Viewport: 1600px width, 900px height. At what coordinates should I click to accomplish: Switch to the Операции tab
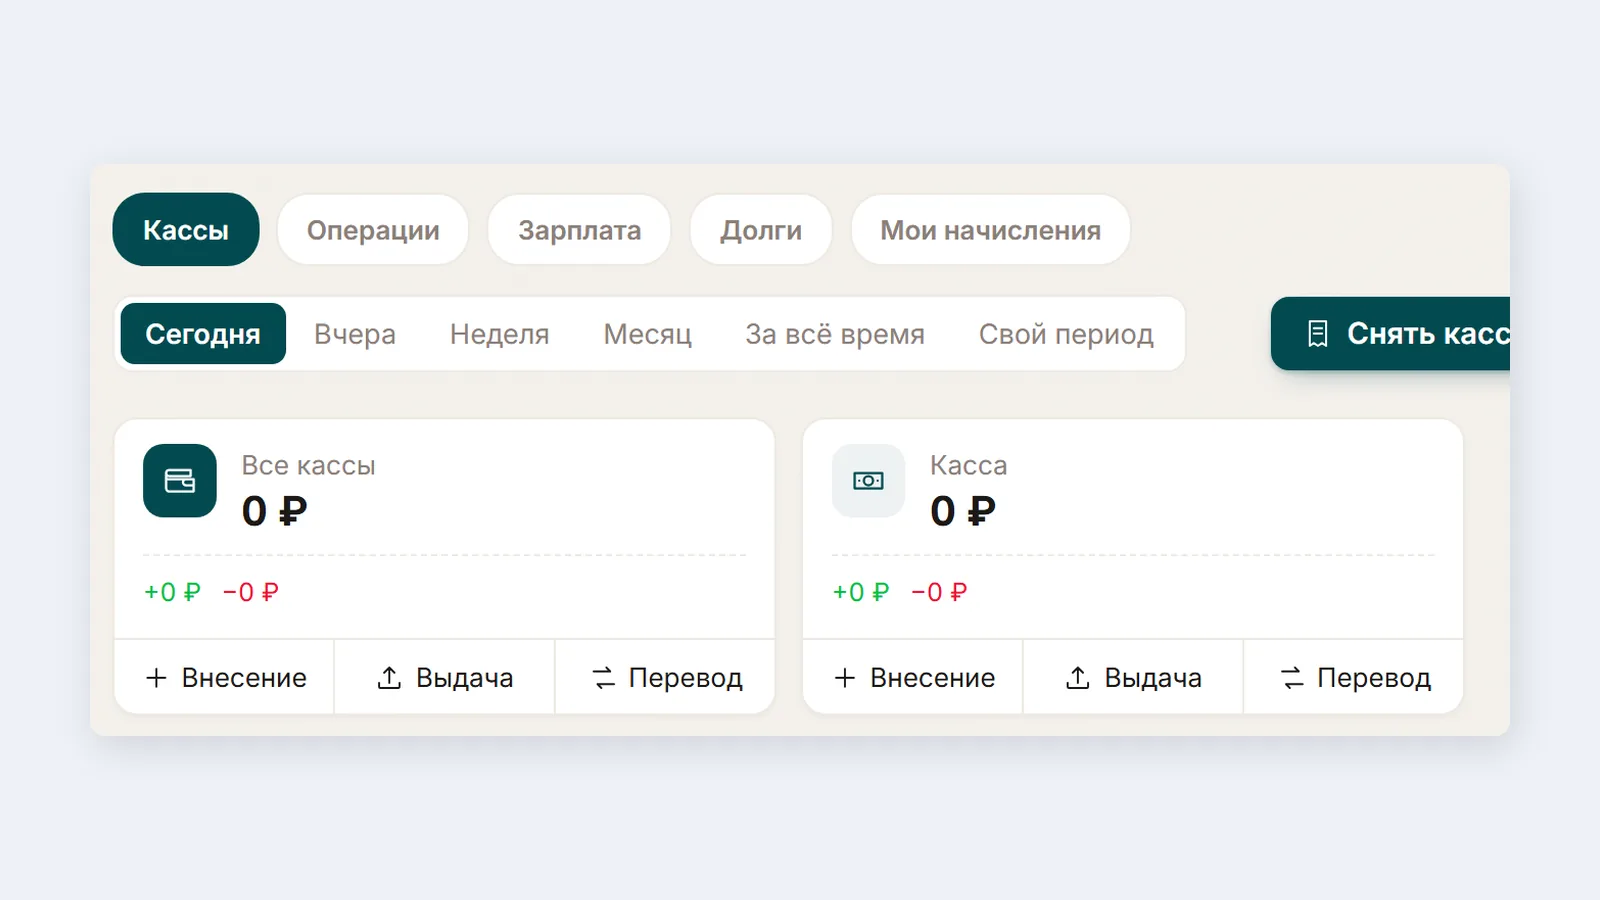pos(373,230)
